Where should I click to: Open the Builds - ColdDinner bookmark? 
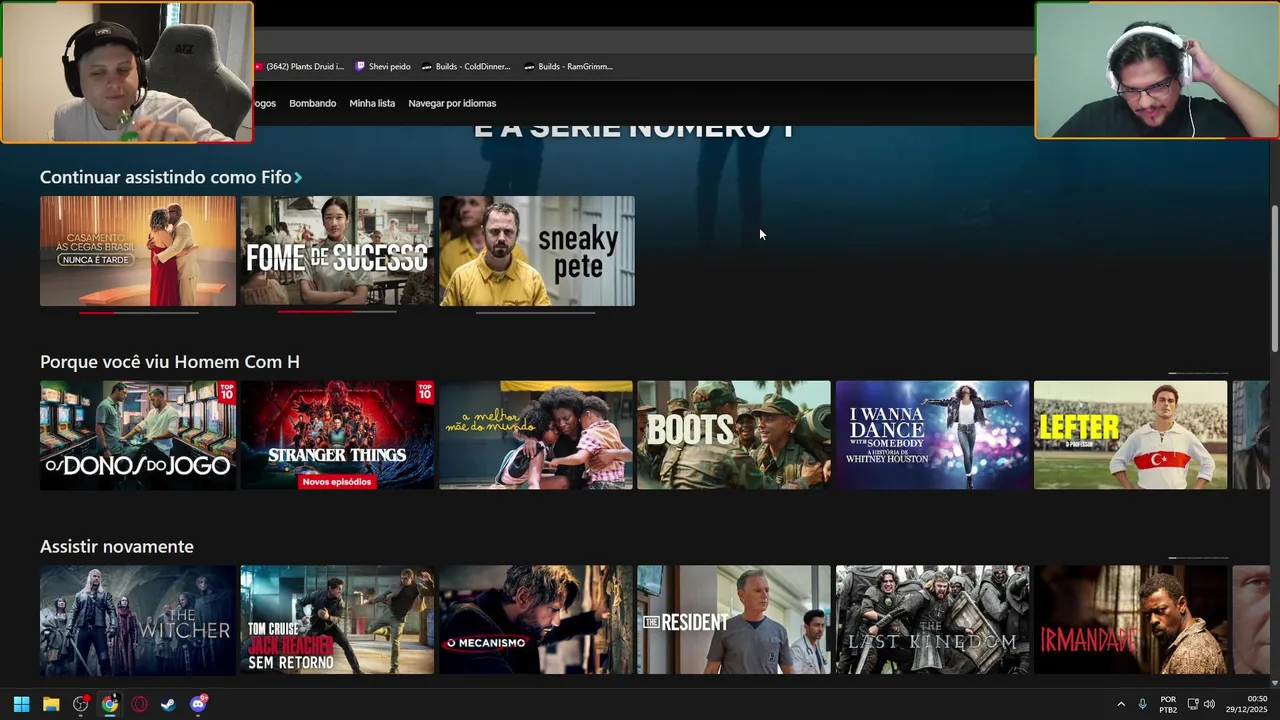click(466, 67)
